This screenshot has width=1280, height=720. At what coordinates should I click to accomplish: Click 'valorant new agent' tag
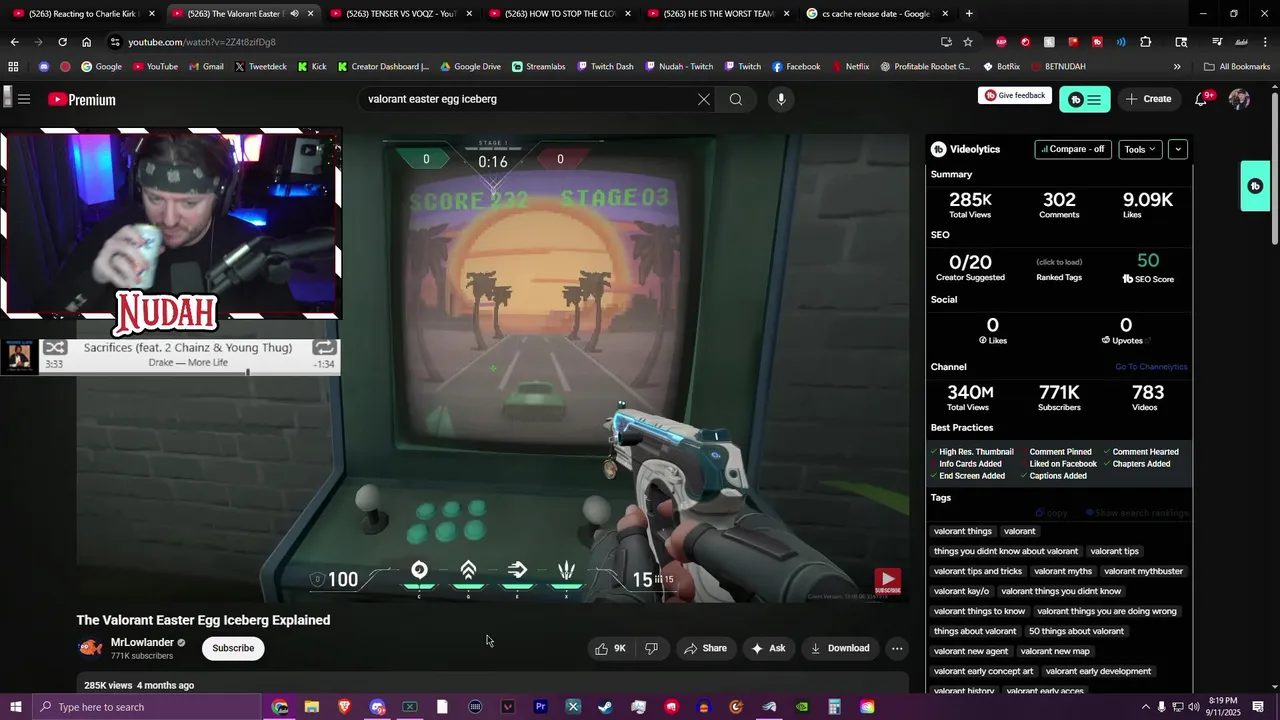point(970,651)
